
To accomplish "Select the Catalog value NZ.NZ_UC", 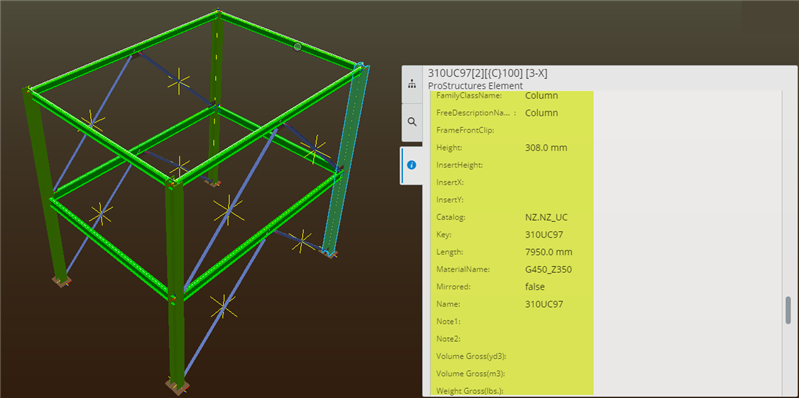I will (546, 217).
